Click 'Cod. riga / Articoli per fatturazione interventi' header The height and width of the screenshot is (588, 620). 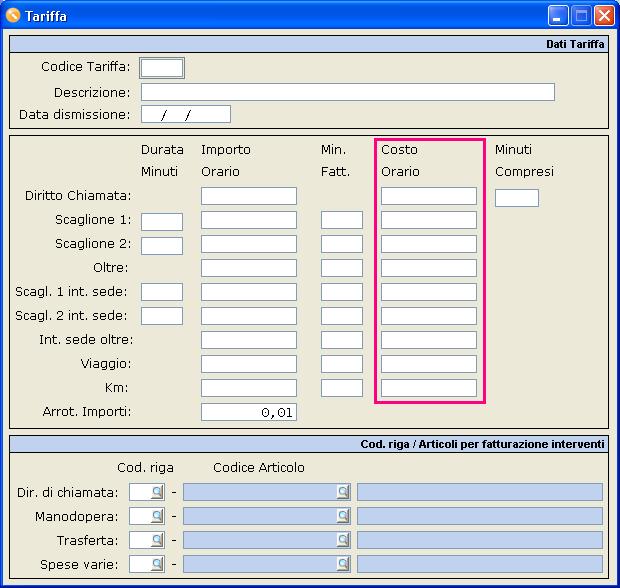click(x=309, y=444)
